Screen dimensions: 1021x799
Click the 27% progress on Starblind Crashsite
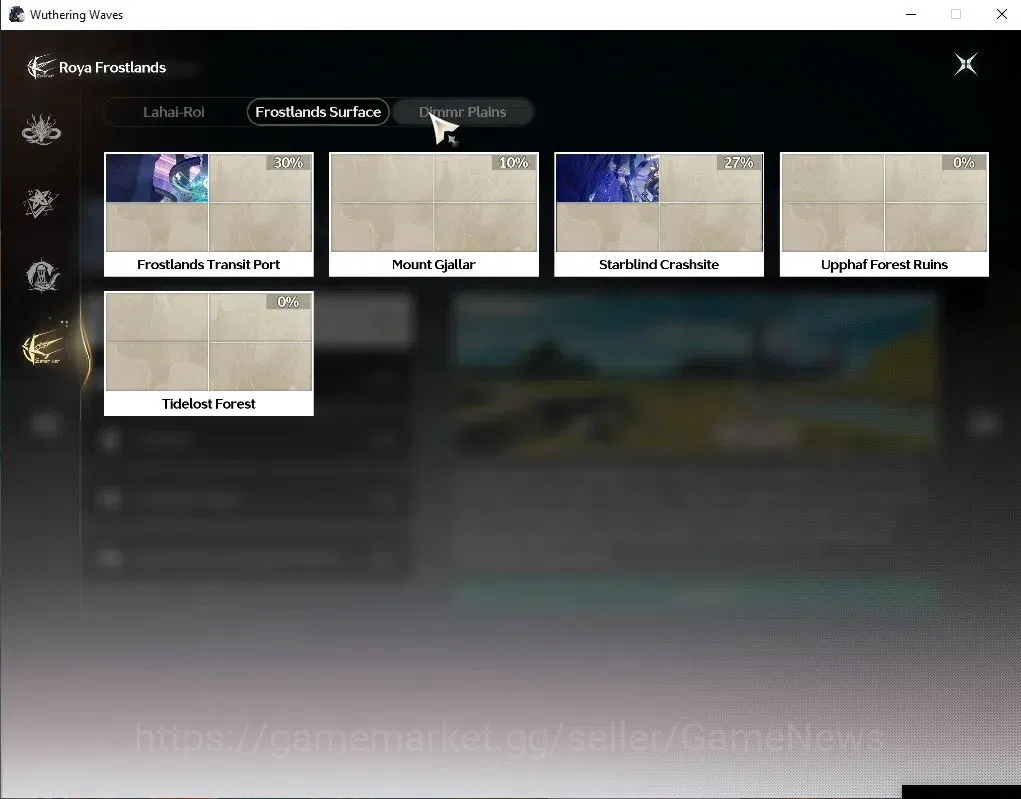739,163
